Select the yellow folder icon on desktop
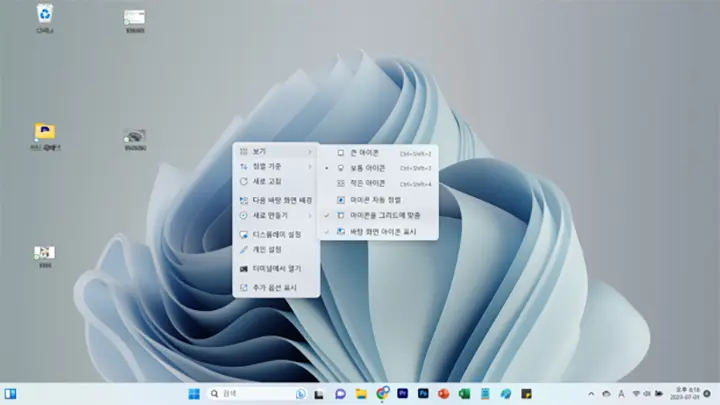 click(x=45, y=136)
